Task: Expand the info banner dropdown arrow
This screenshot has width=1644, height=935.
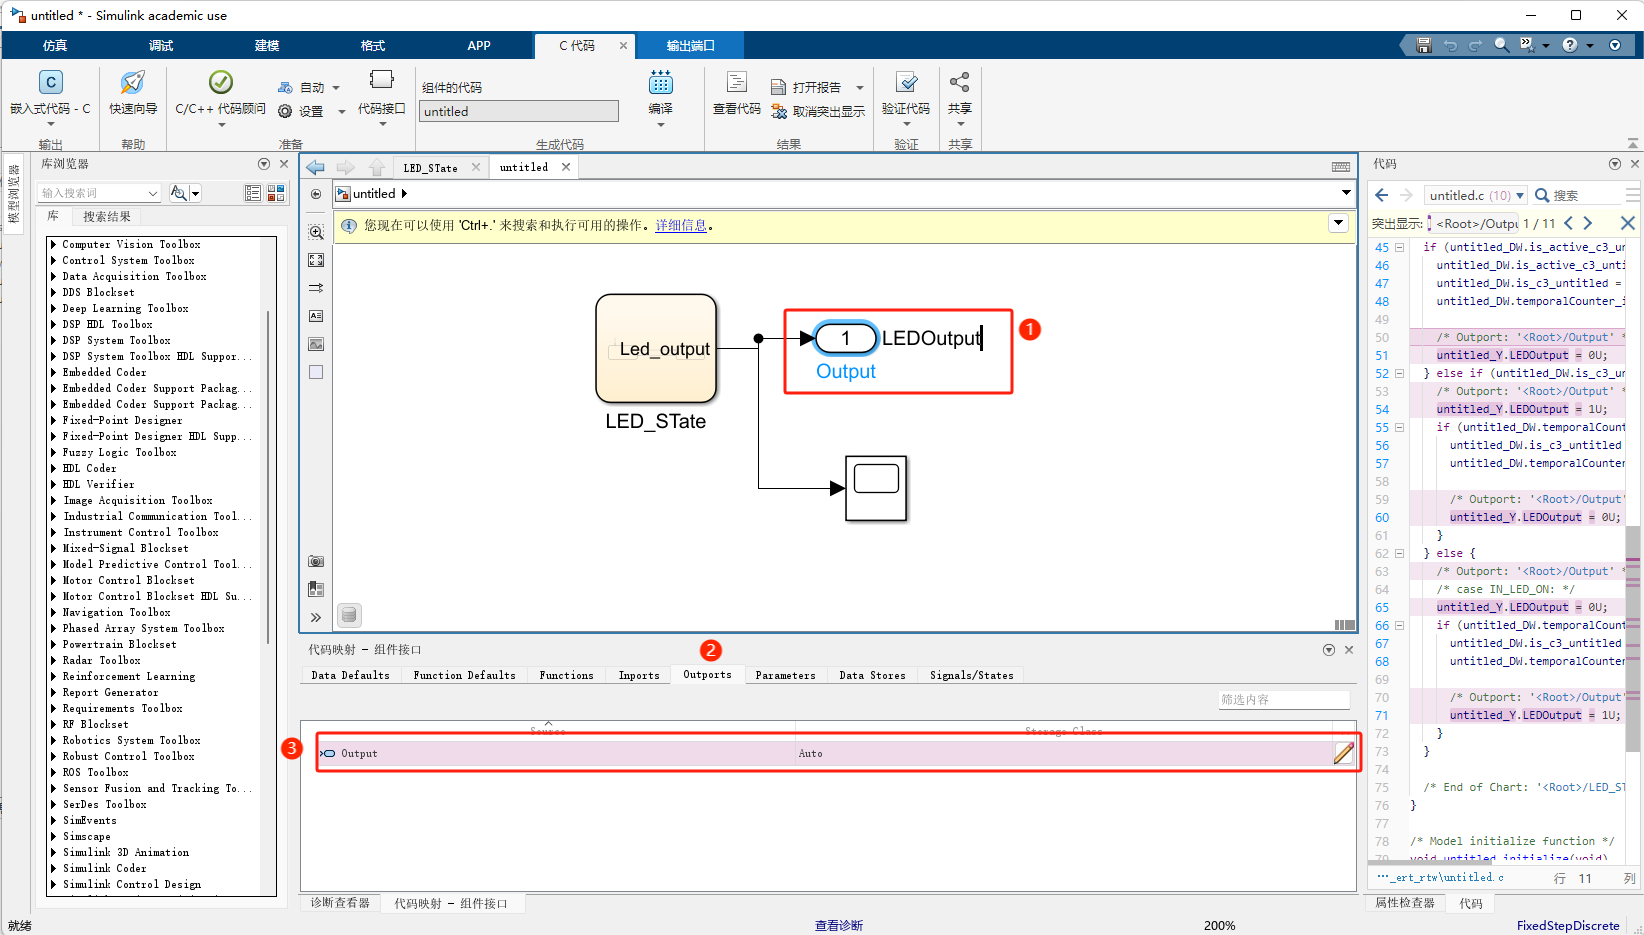Action: click(x=1339, y=223)
